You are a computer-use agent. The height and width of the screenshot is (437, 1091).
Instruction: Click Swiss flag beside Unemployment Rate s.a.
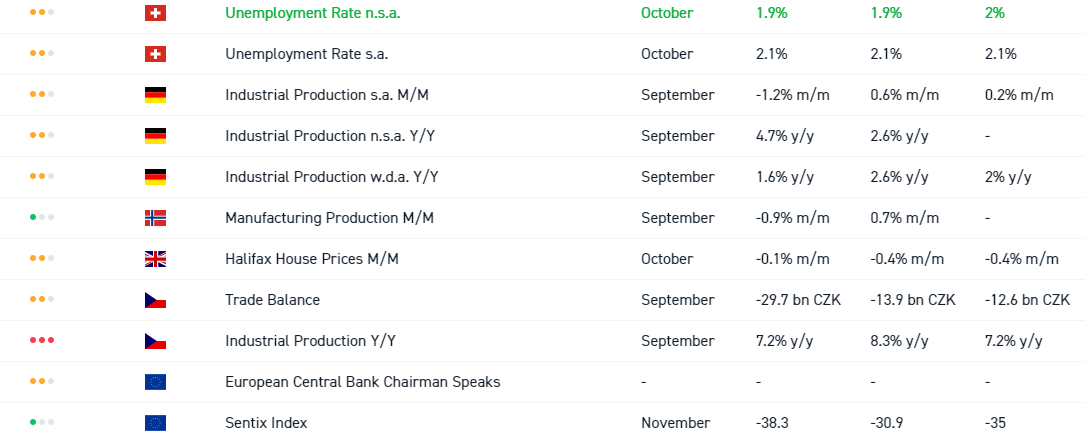[155, 54]
